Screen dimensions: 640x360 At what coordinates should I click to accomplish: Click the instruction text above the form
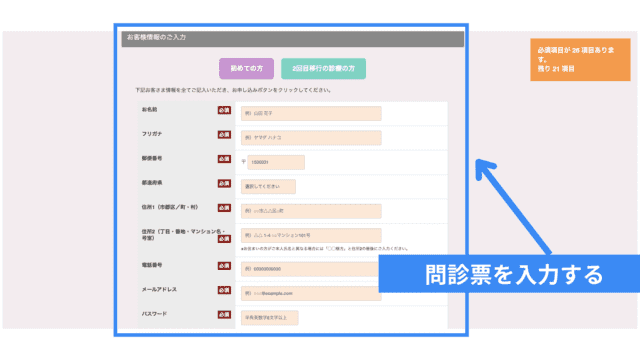coord(233,90)
